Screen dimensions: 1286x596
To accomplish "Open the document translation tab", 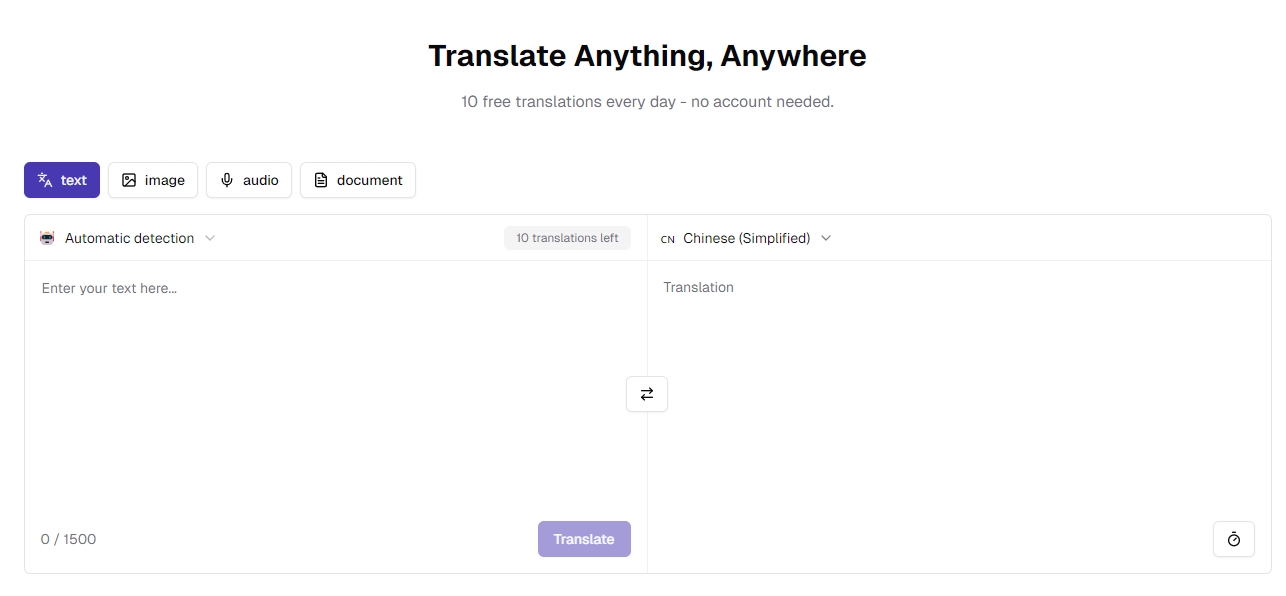I will tap(358, 180).
